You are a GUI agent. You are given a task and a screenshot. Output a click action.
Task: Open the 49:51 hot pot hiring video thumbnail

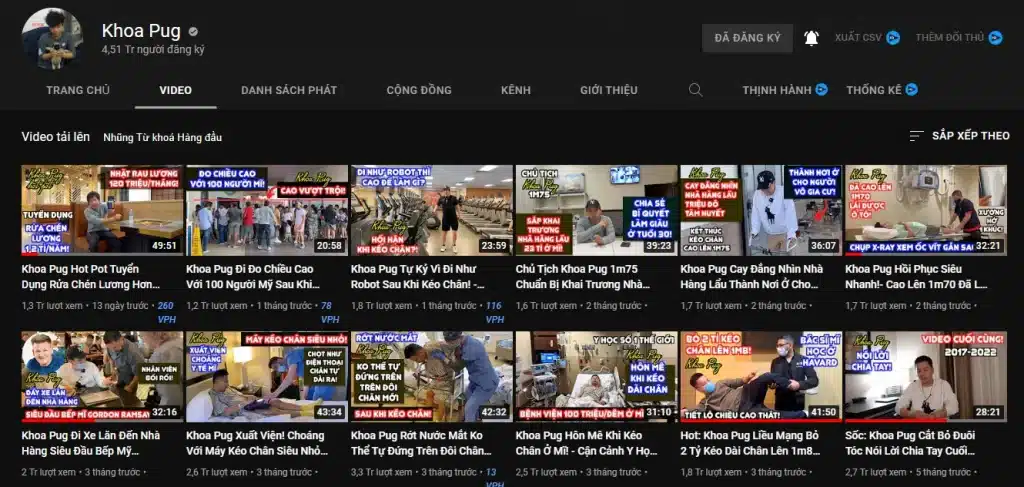pyautogui.click(x=103, y=210)
